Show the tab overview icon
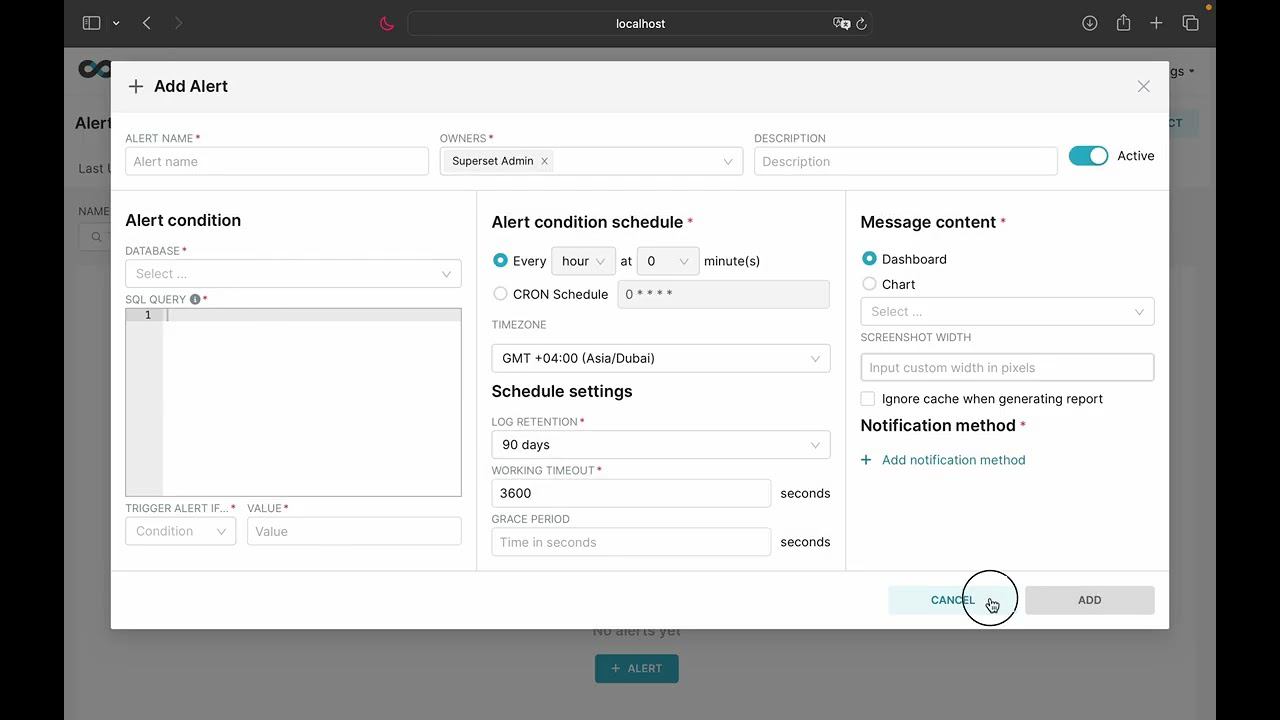The height and width of the screenshot is (720, 1280). pyautogui.click(x=1190, y=23)
